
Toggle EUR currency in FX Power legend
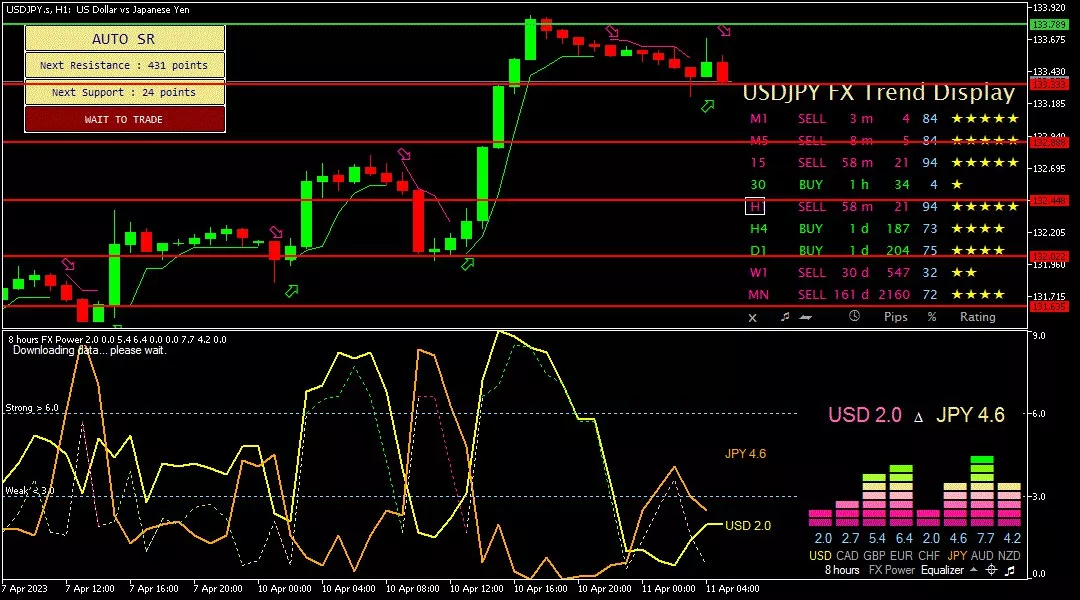click(901, 555)
